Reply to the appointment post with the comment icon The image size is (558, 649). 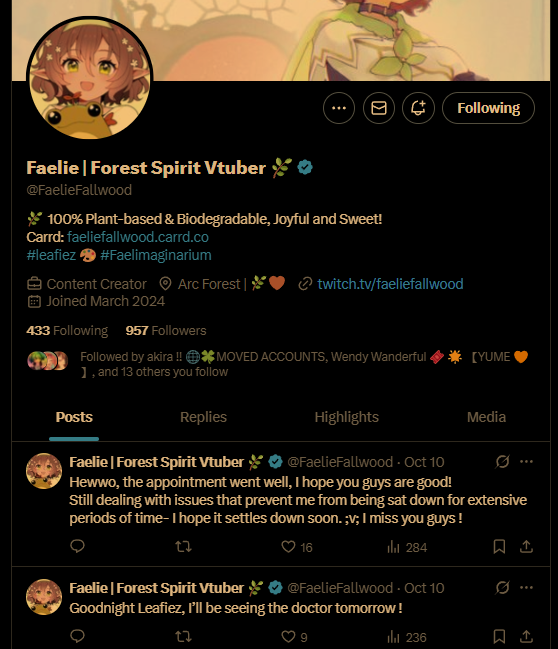pos(77,546)
